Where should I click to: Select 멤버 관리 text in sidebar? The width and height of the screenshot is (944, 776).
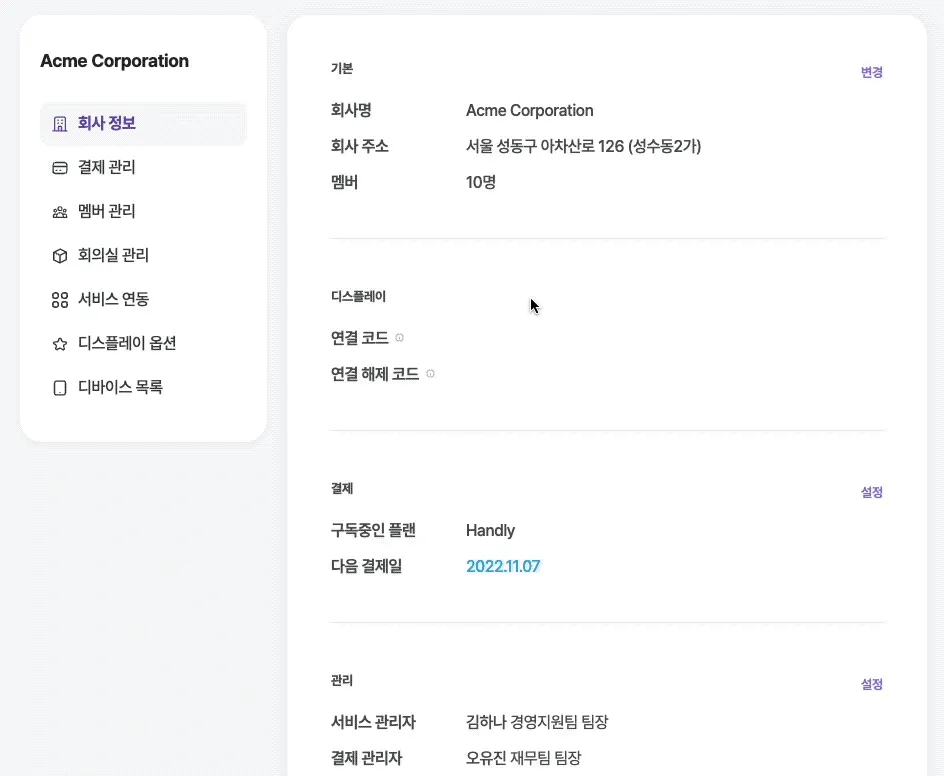pyautogui.click(x=107, y=212)
